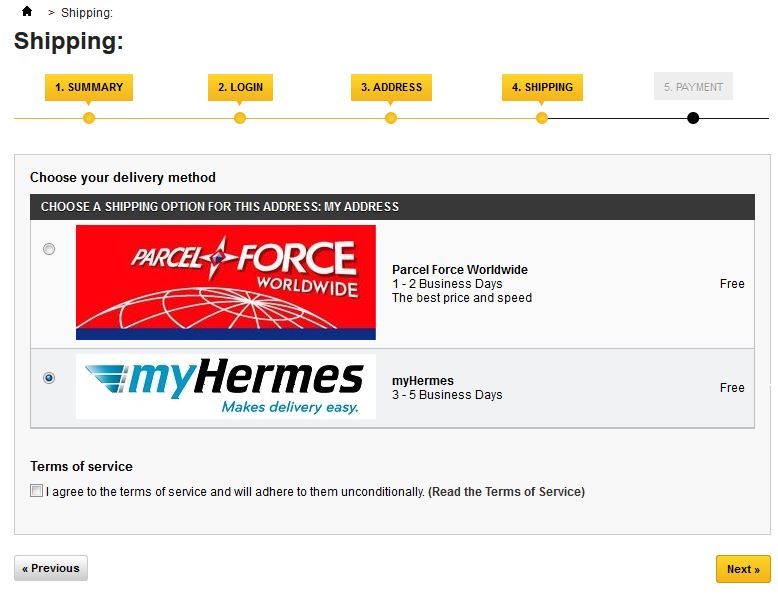Click the 'Parcel Force Worldwide' carrier name

tap(460, 270)
